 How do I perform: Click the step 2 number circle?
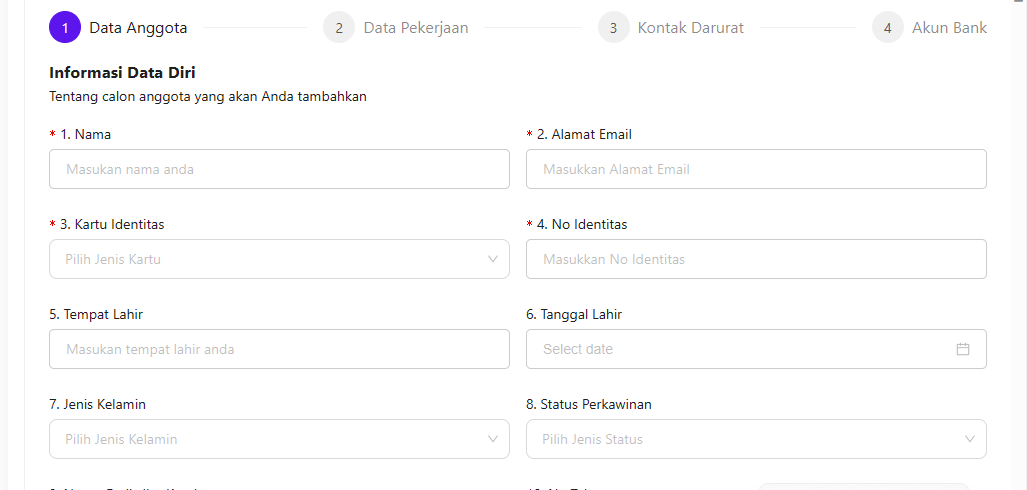point(339,28)
